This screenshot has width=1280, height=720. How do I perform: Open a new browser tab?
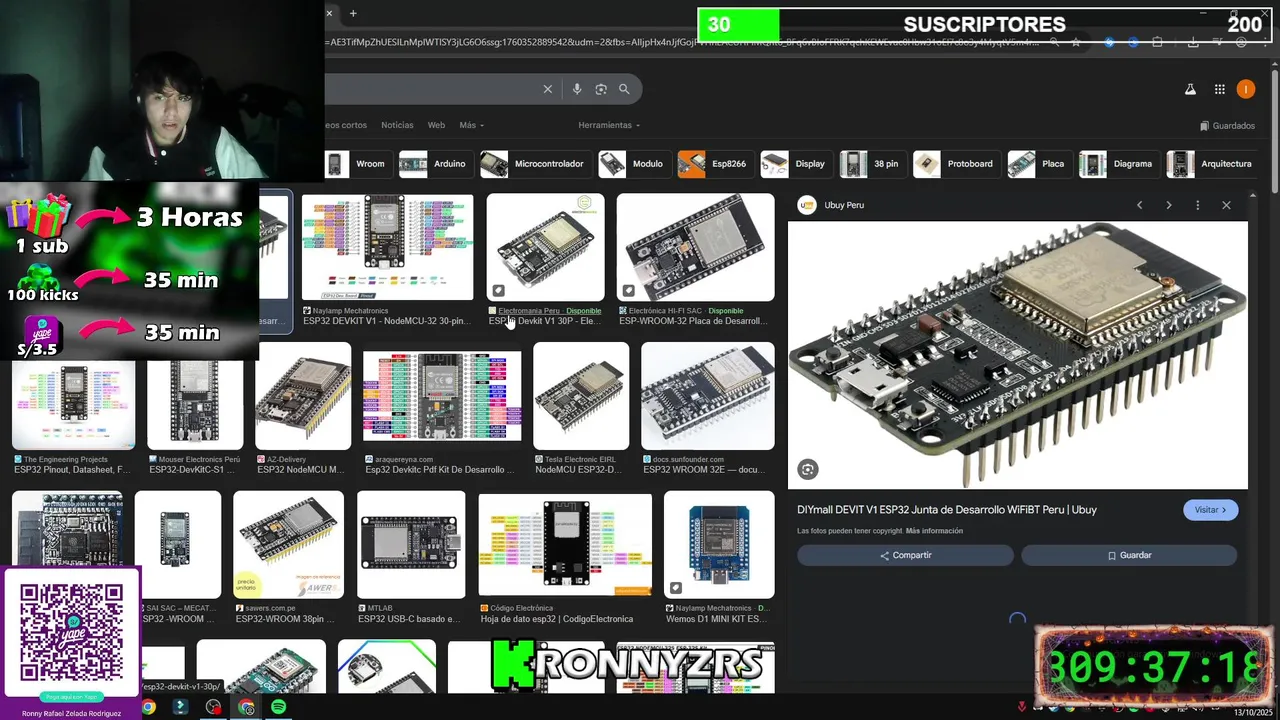coord(353,13)
